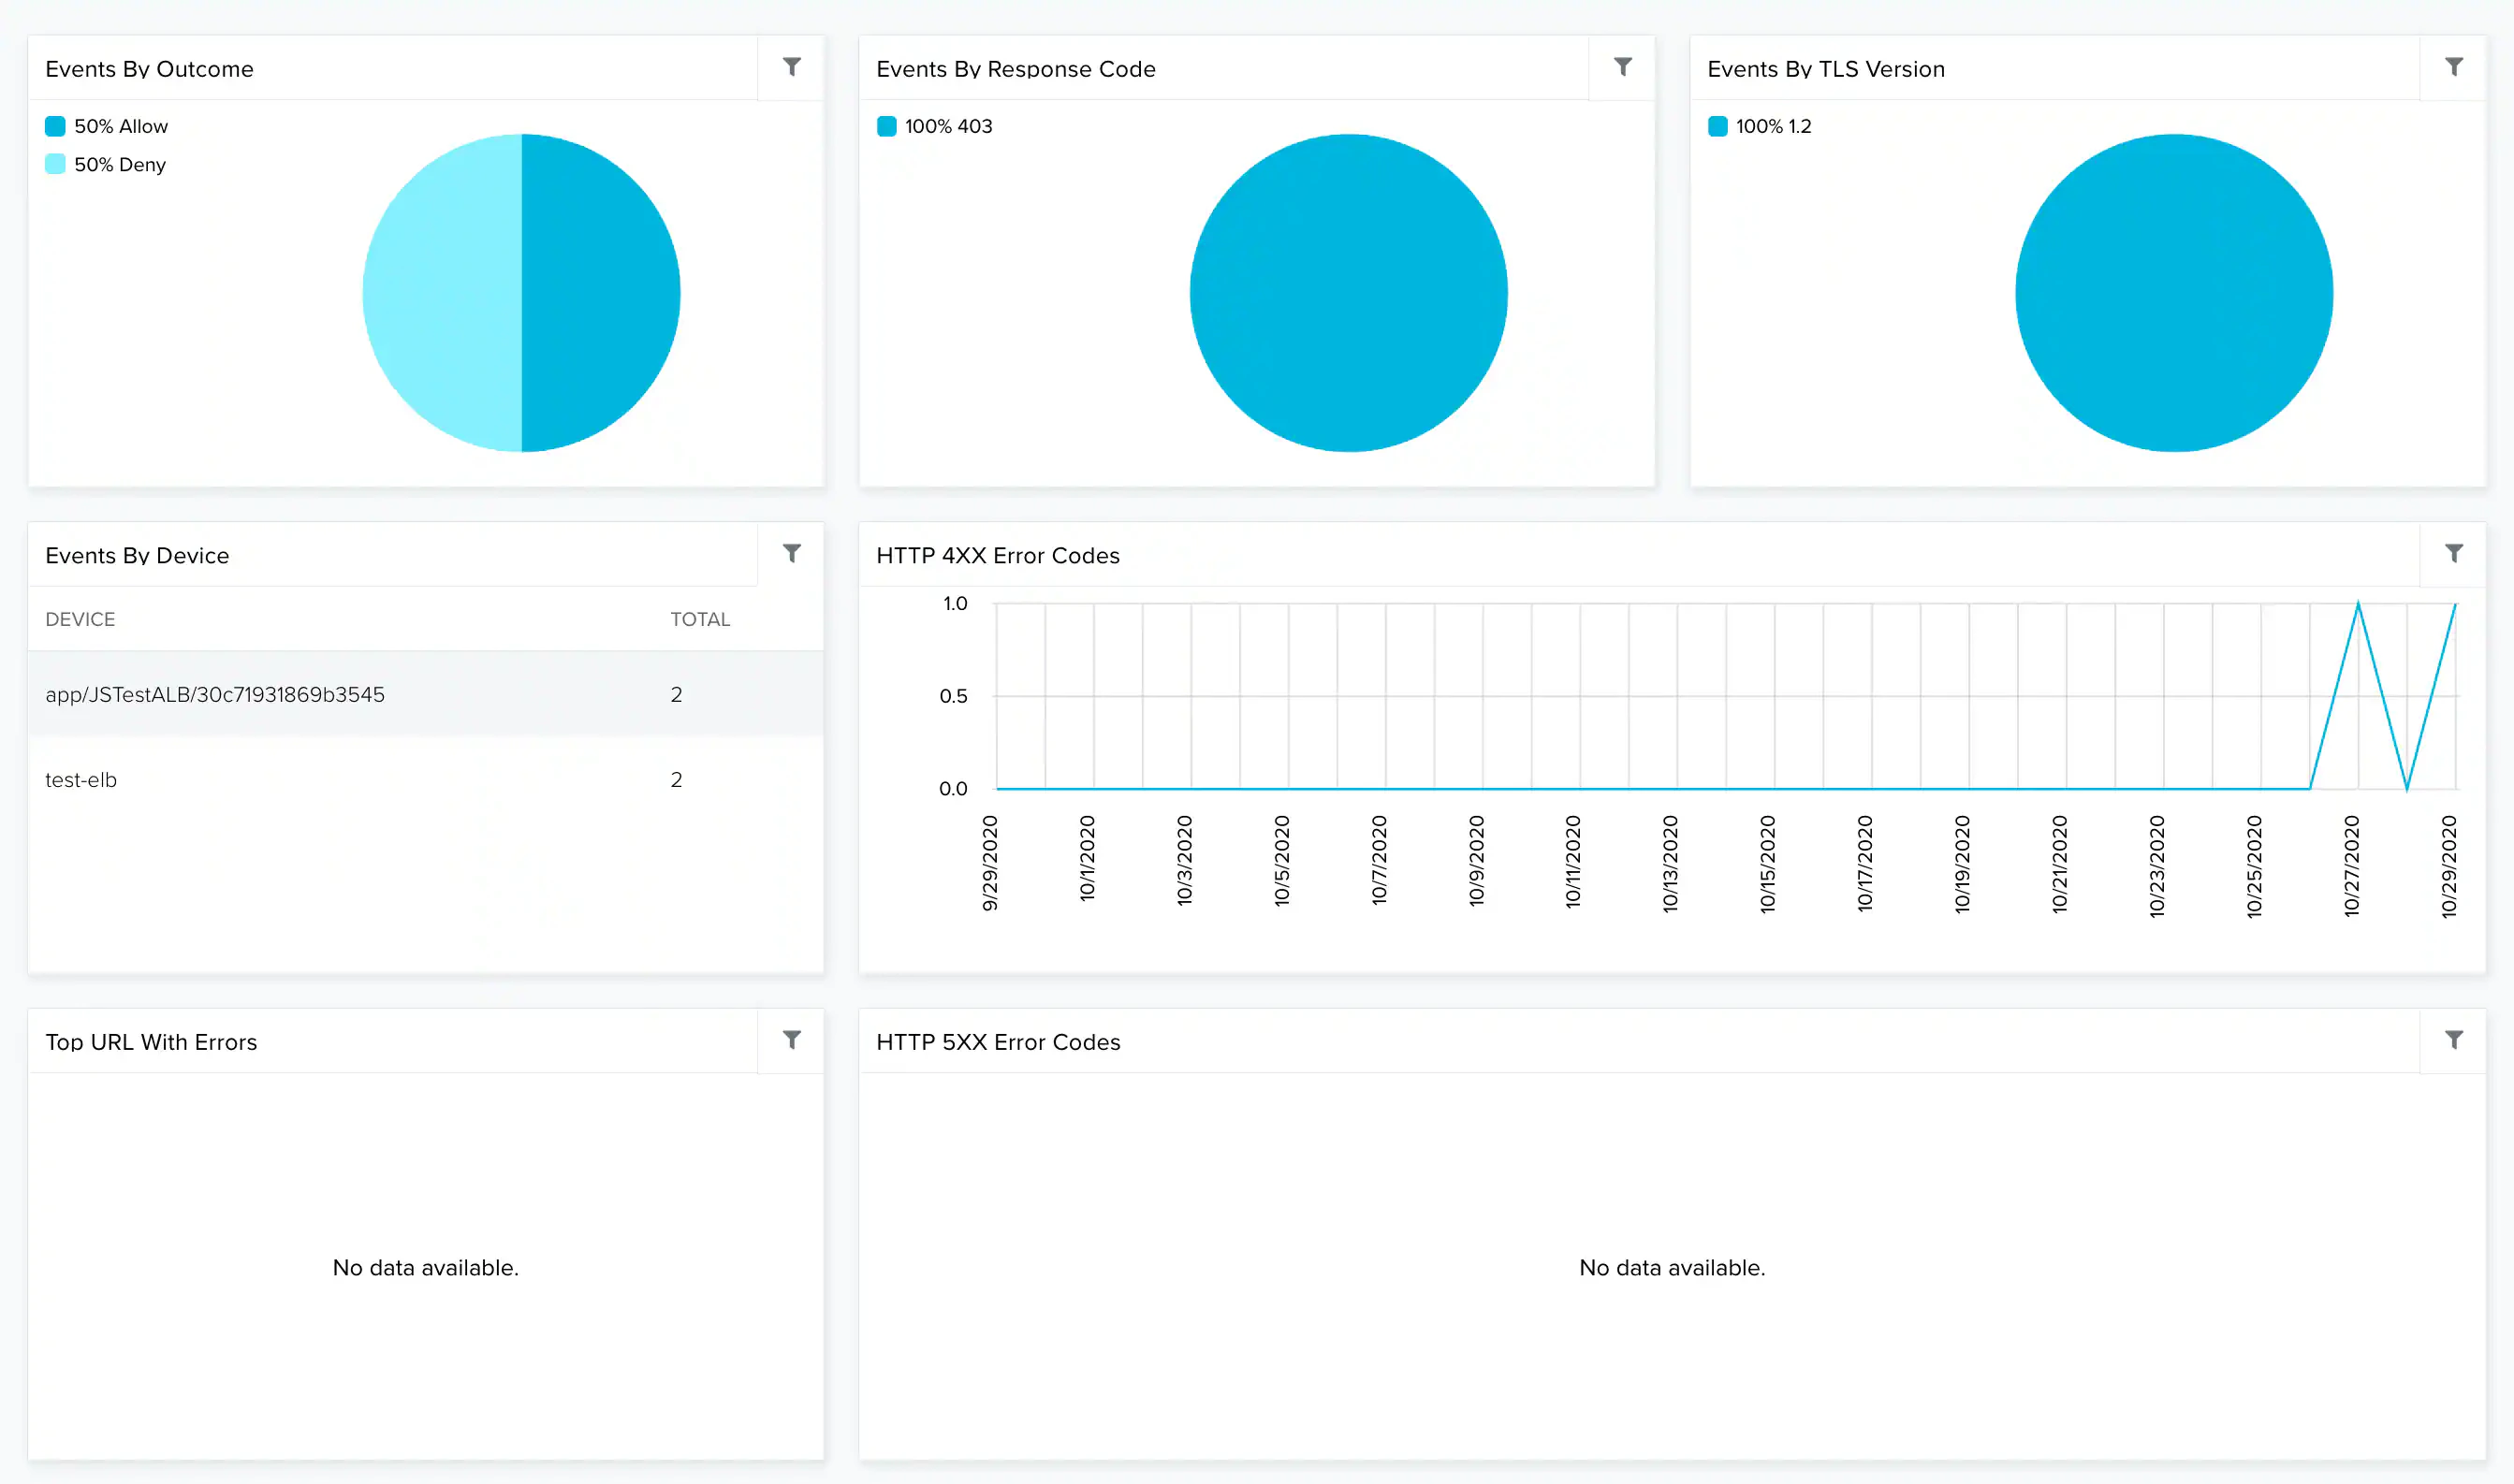Open filter on Top URL With Errors
The height and width of the screenshot is (1484, 2514).
(791, 1040)
